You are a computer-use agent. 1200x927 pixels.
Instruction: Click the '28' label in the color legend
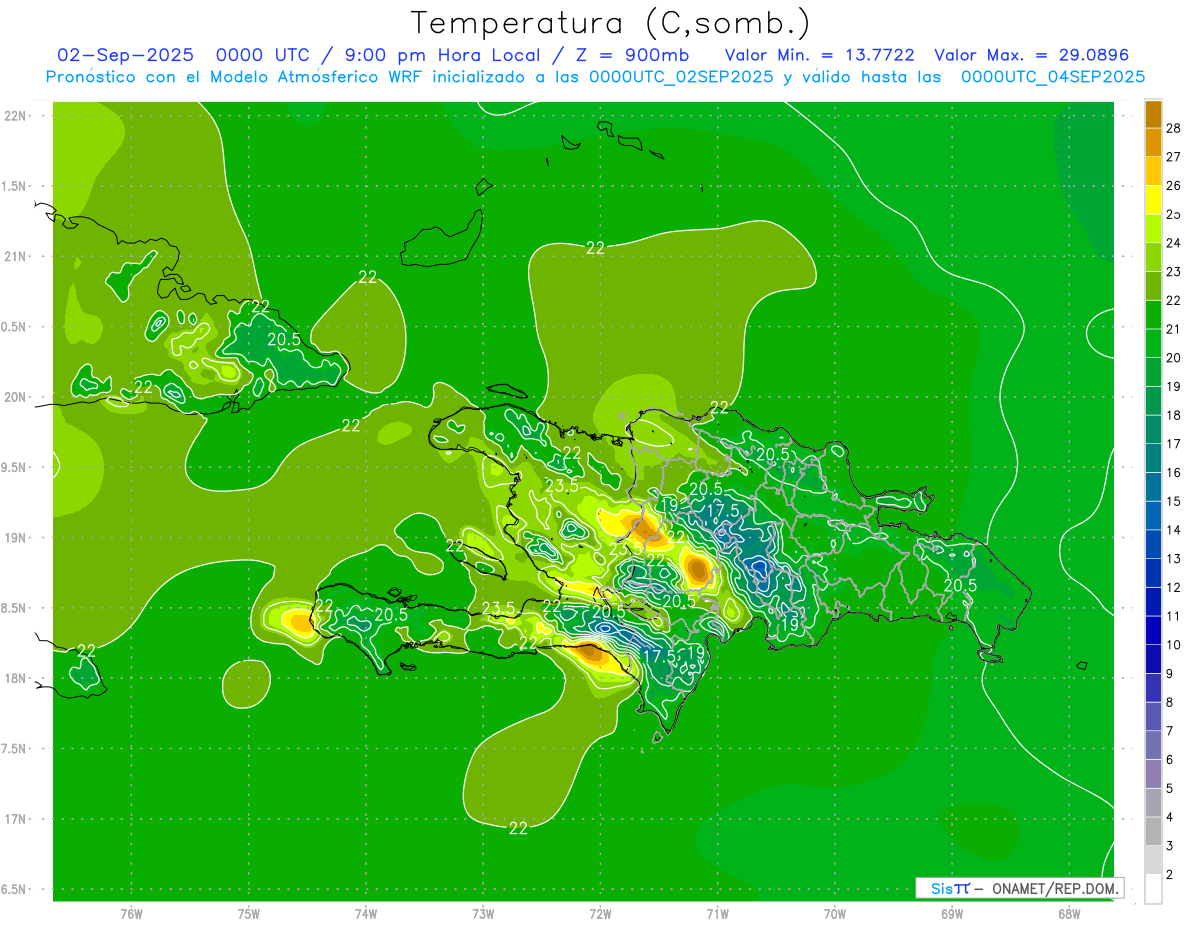(1175, 128)
